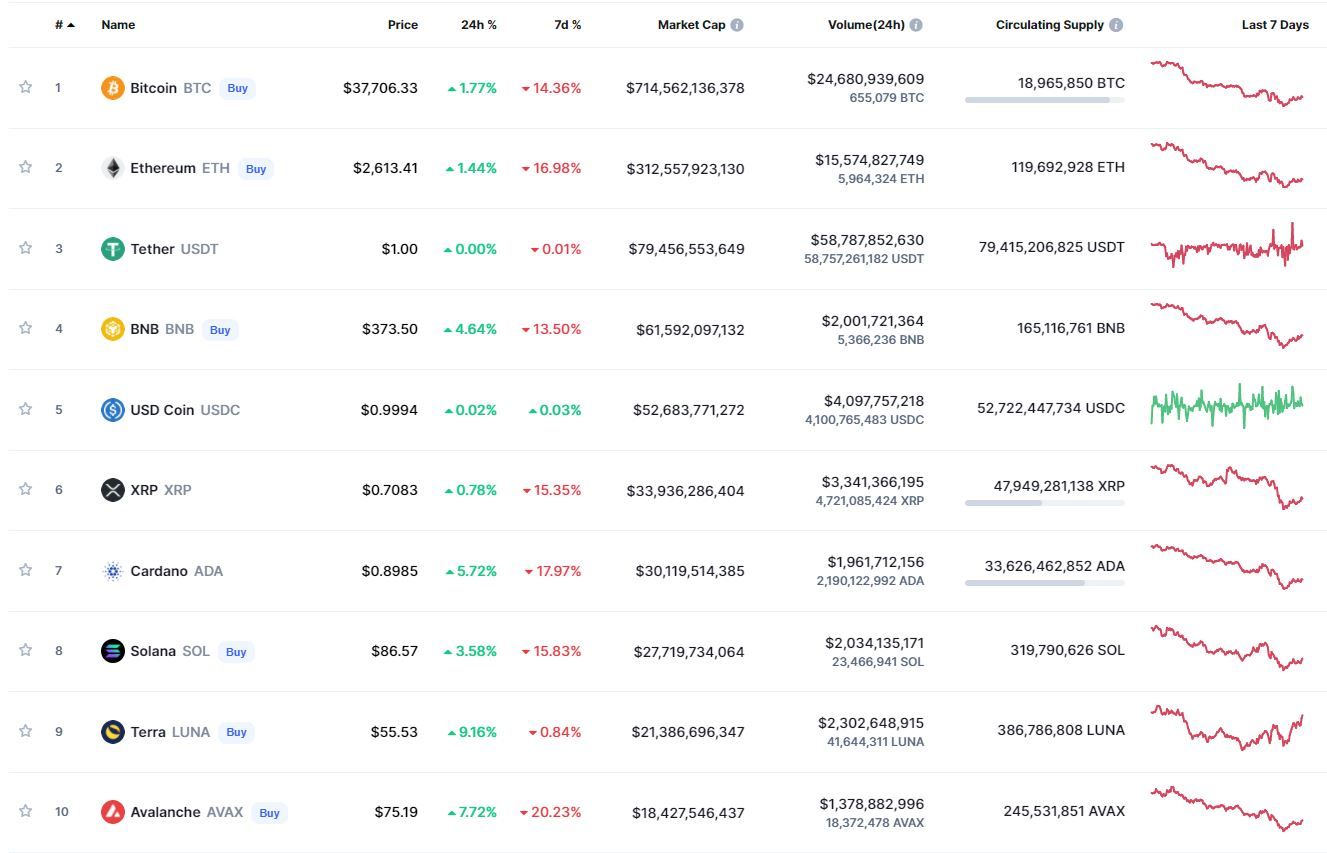Click the Ethereum diamond logo icon
This screenshot has height=853, width=1327.
point(113,168)
